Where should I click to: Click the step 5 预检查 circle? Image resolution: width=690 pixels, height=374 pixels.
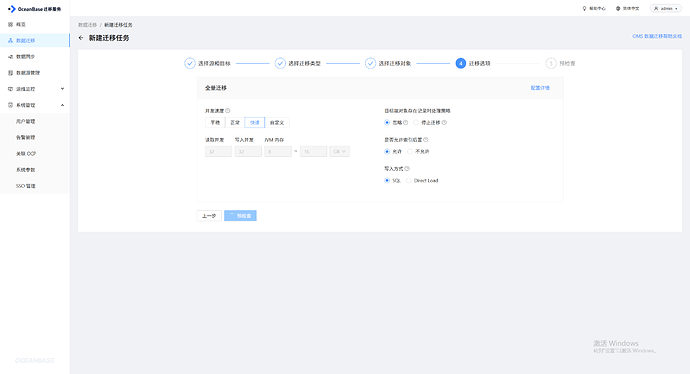point(551,63)
